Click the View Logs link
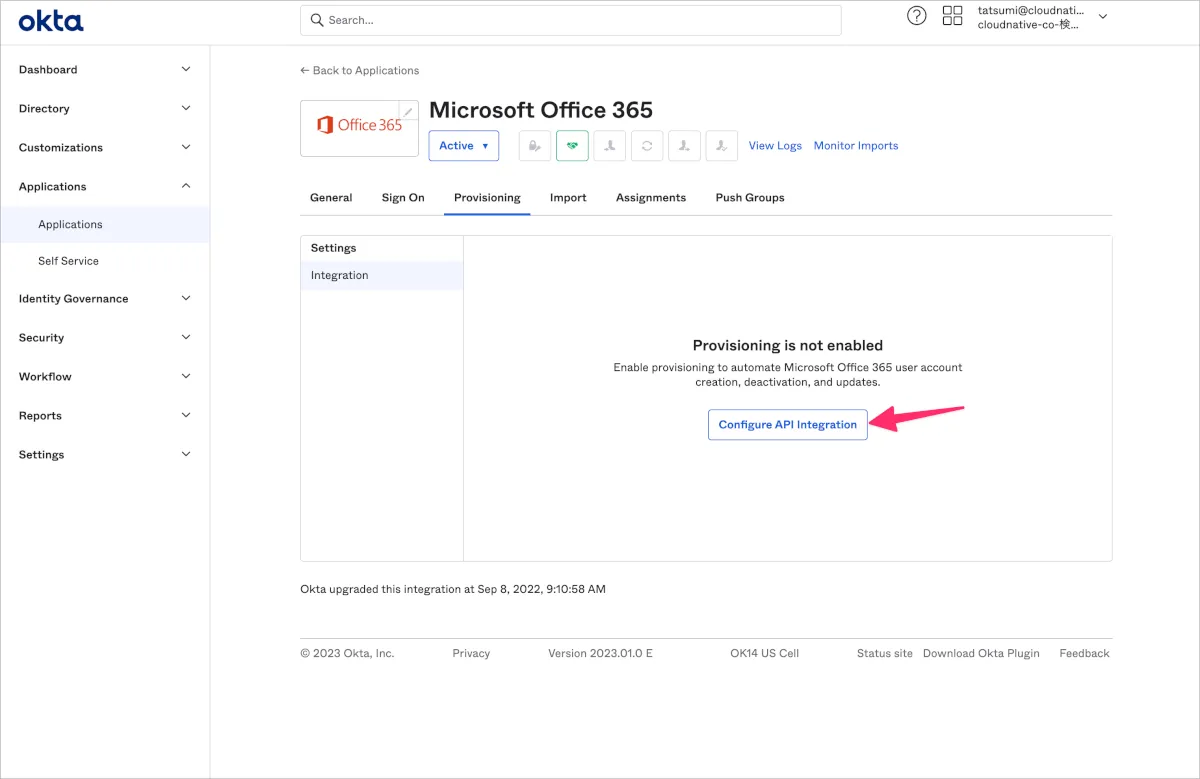 [x=775, y=146]
